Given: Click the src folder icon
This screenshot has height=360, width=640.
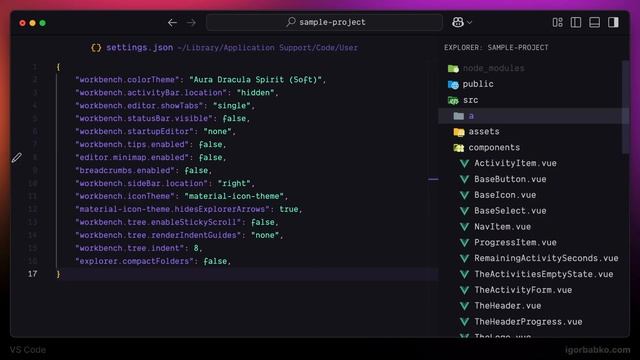Looking at the screenshot, I should [453, 100].
